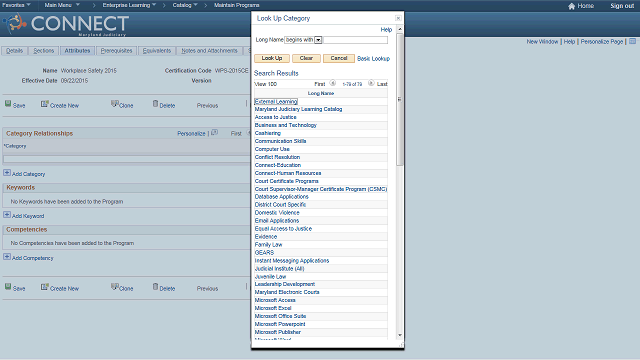The height and width of the screenshot is (360, 640).
Task: Switch to the Prerequisites tab
Action: [116, 51]
